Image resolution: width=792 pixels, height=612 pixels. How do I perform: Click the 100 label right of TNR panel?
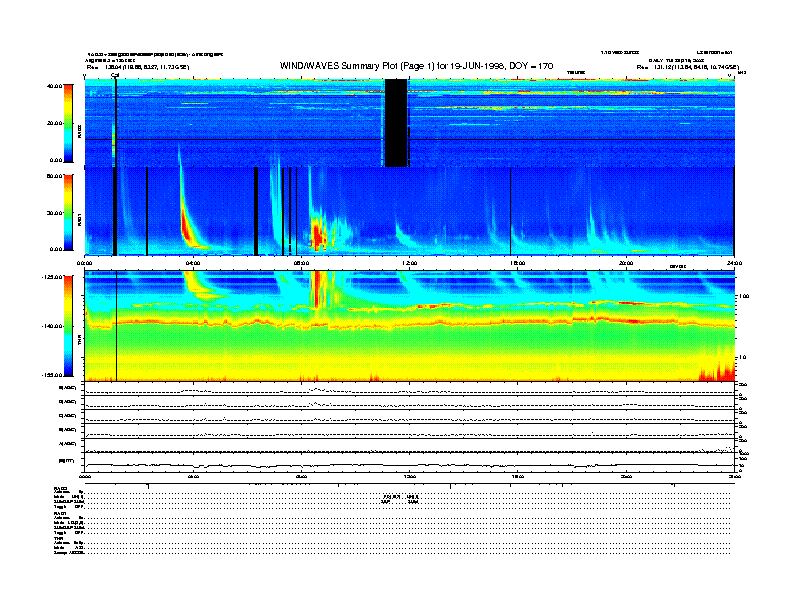744,296
